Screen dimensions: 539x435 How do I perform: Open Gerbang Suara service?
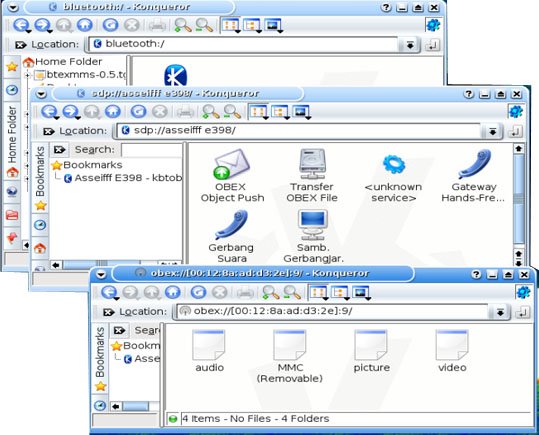(x=231, y=237)
